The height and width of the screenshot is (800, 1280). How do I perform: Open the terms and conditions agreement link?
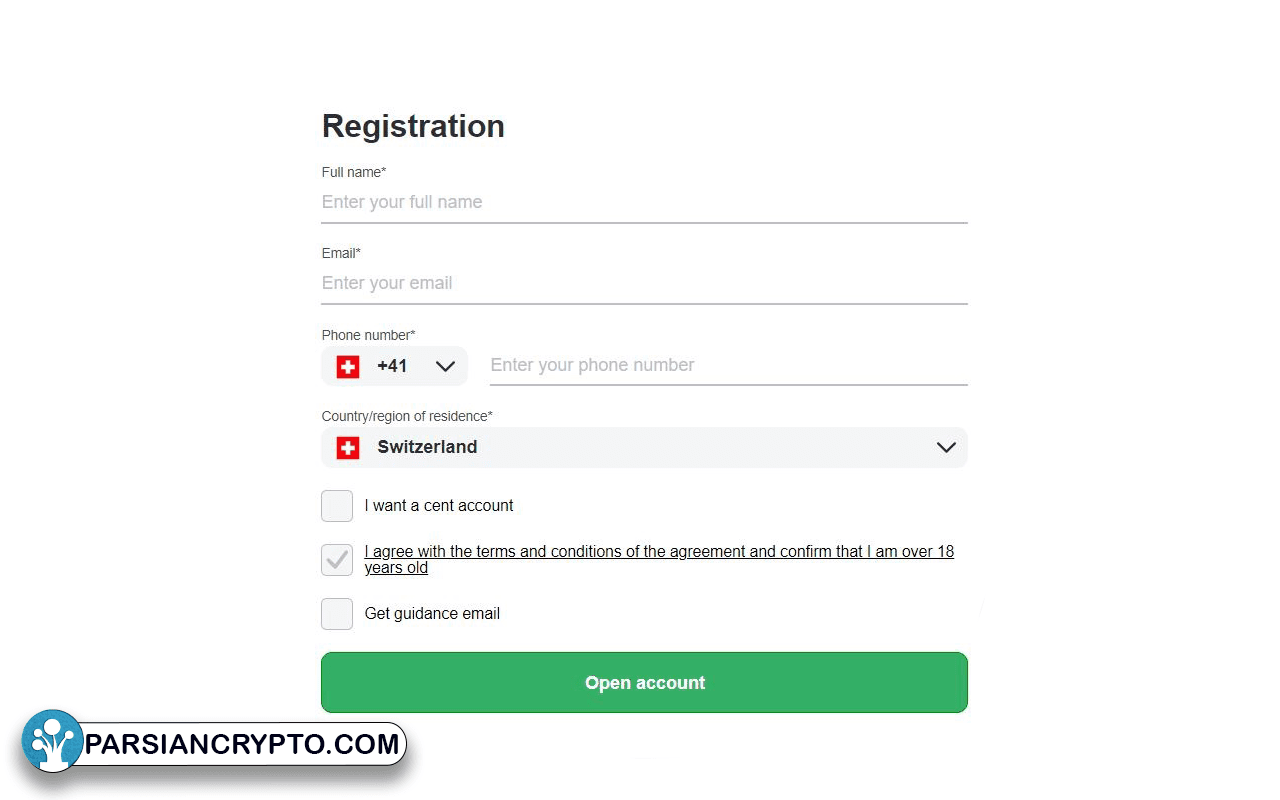(659, 551)
